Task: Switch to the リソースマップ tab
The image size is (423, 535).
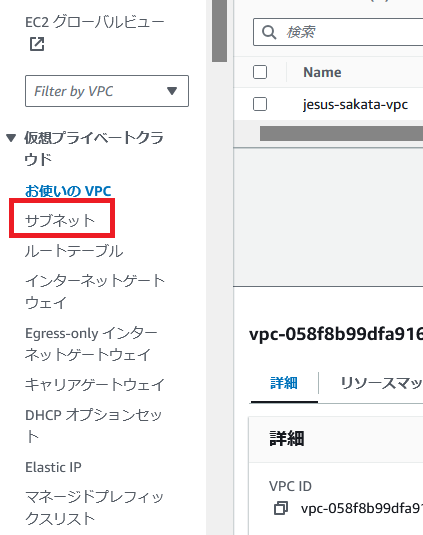Action: pyautogui.click(x=381, y=383)
